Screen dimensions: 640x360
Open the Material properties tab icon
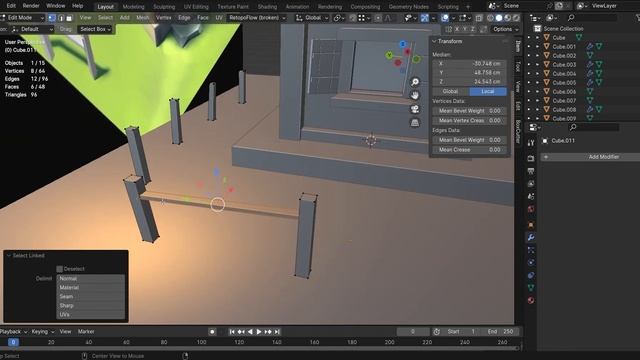point(531,301)
